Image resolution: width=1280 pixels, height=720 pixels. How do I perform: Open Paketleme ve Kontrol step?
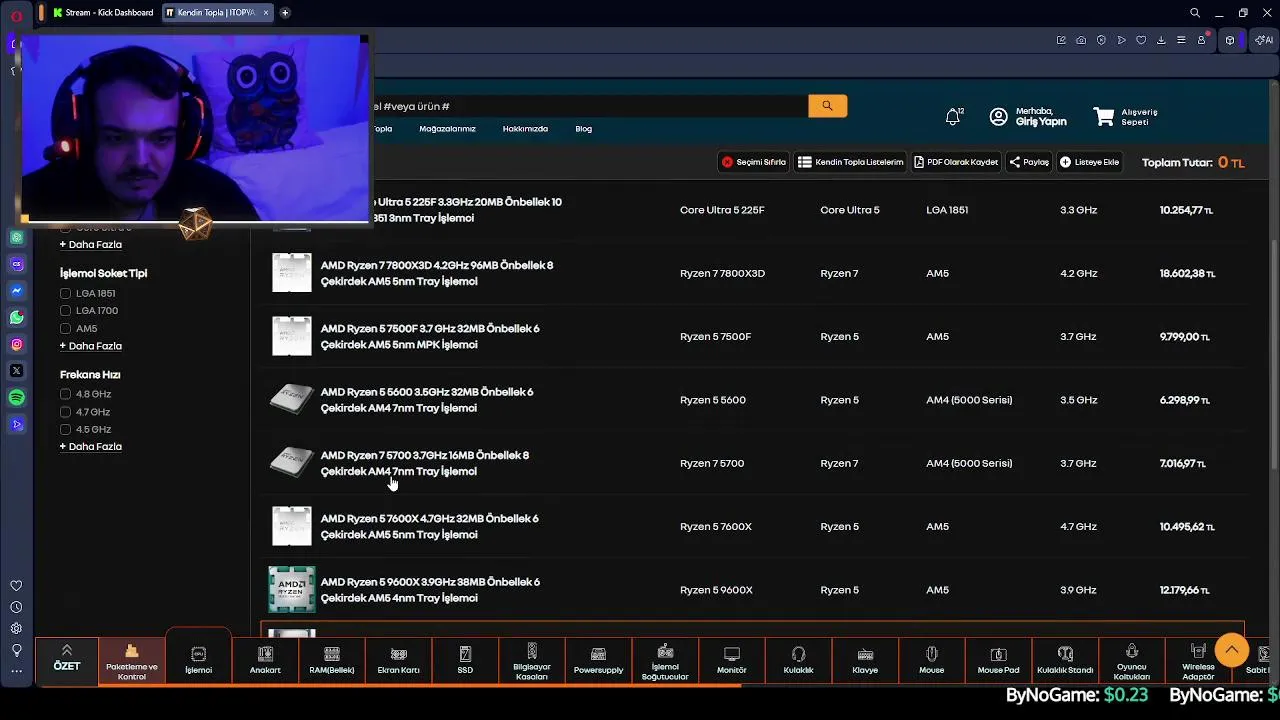click(x=131, y=661)
